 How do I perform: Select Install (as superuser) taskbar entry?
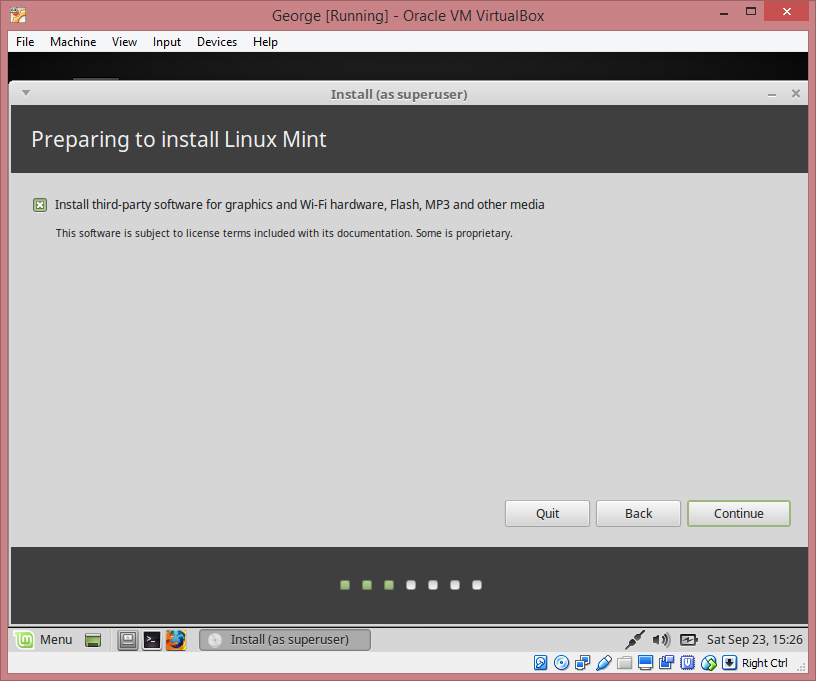tap(285, 640)
